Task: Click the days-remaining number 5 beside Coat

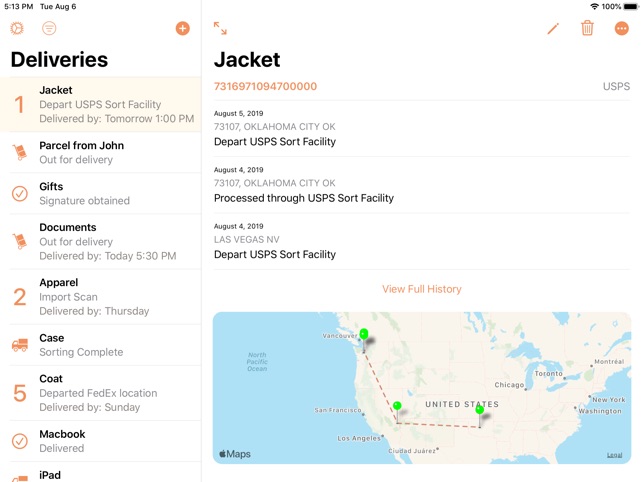Action: coord(20,393)
